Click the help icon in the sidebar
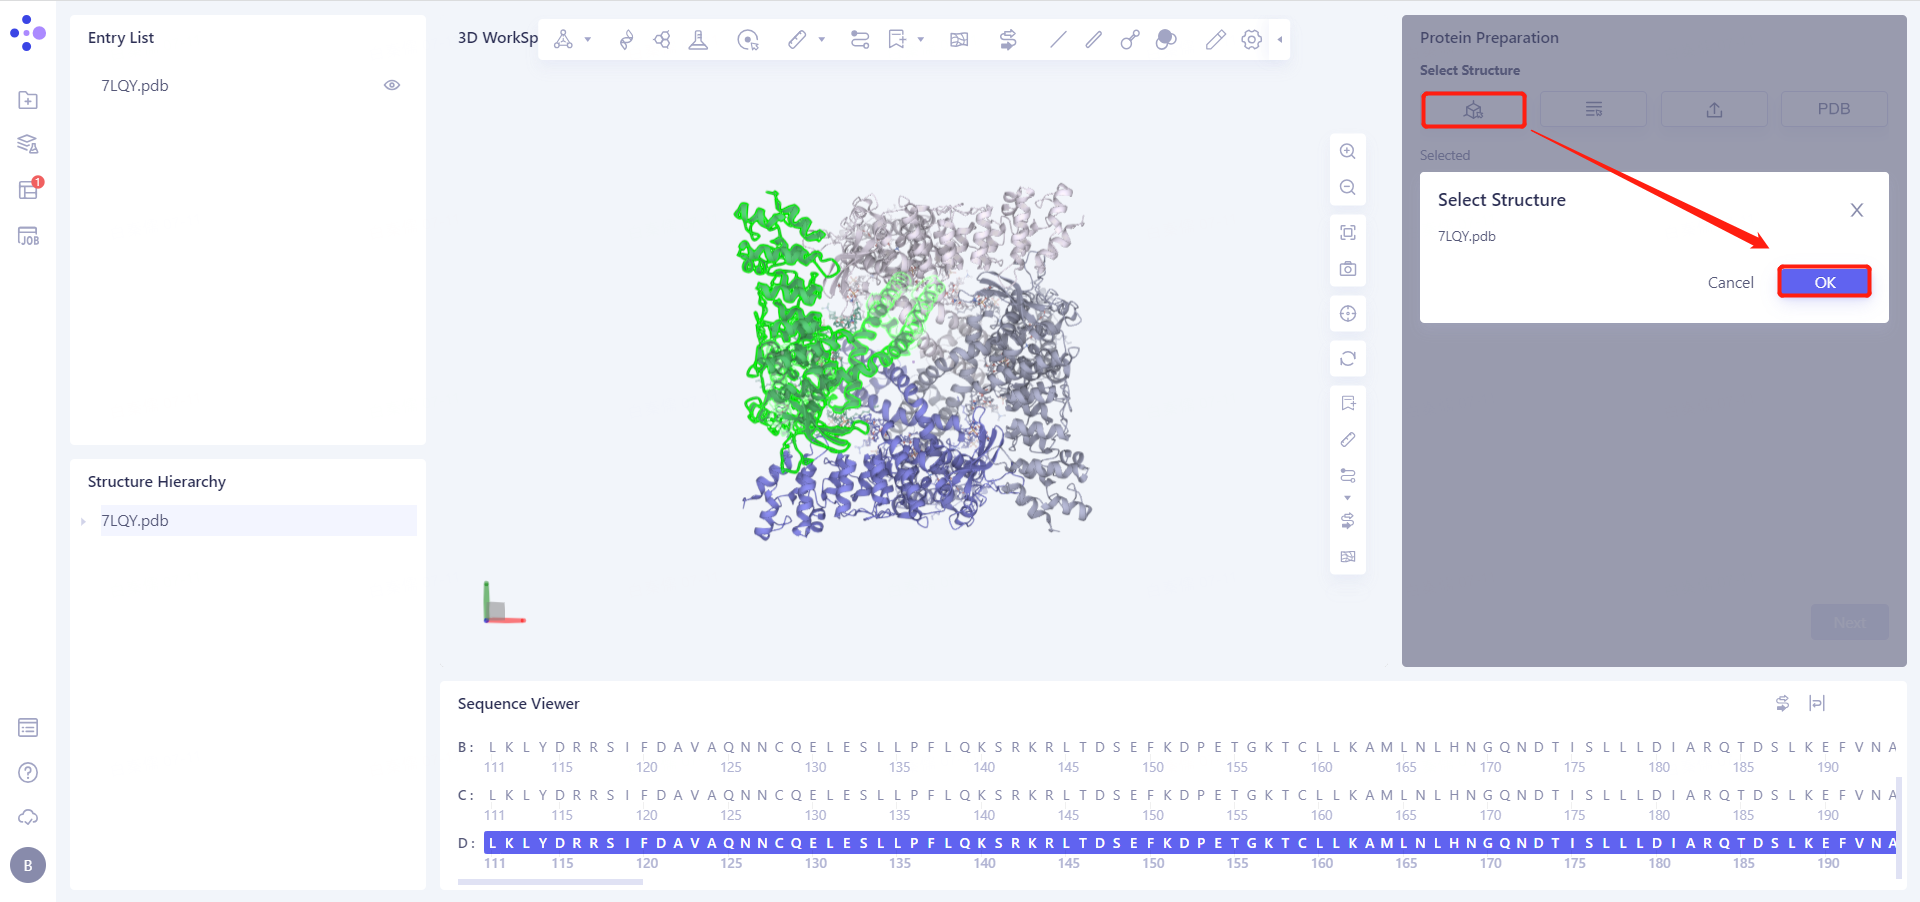Viewport: 1920px width, 902px height. click(x=27, y=772)
